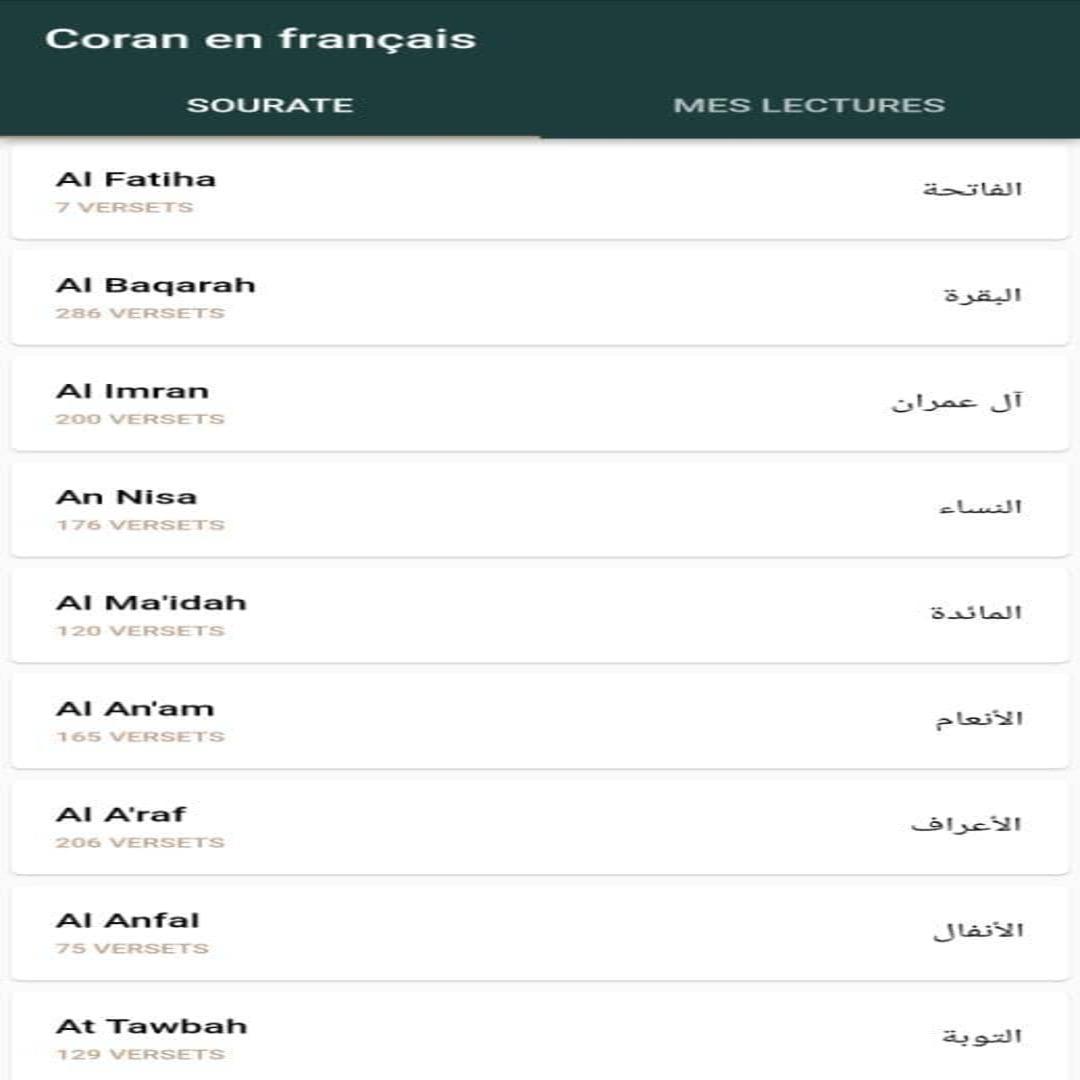1080x1080 pixels.
Task: Open Al Anfal with 75 versets
Action: coord(540,934)
